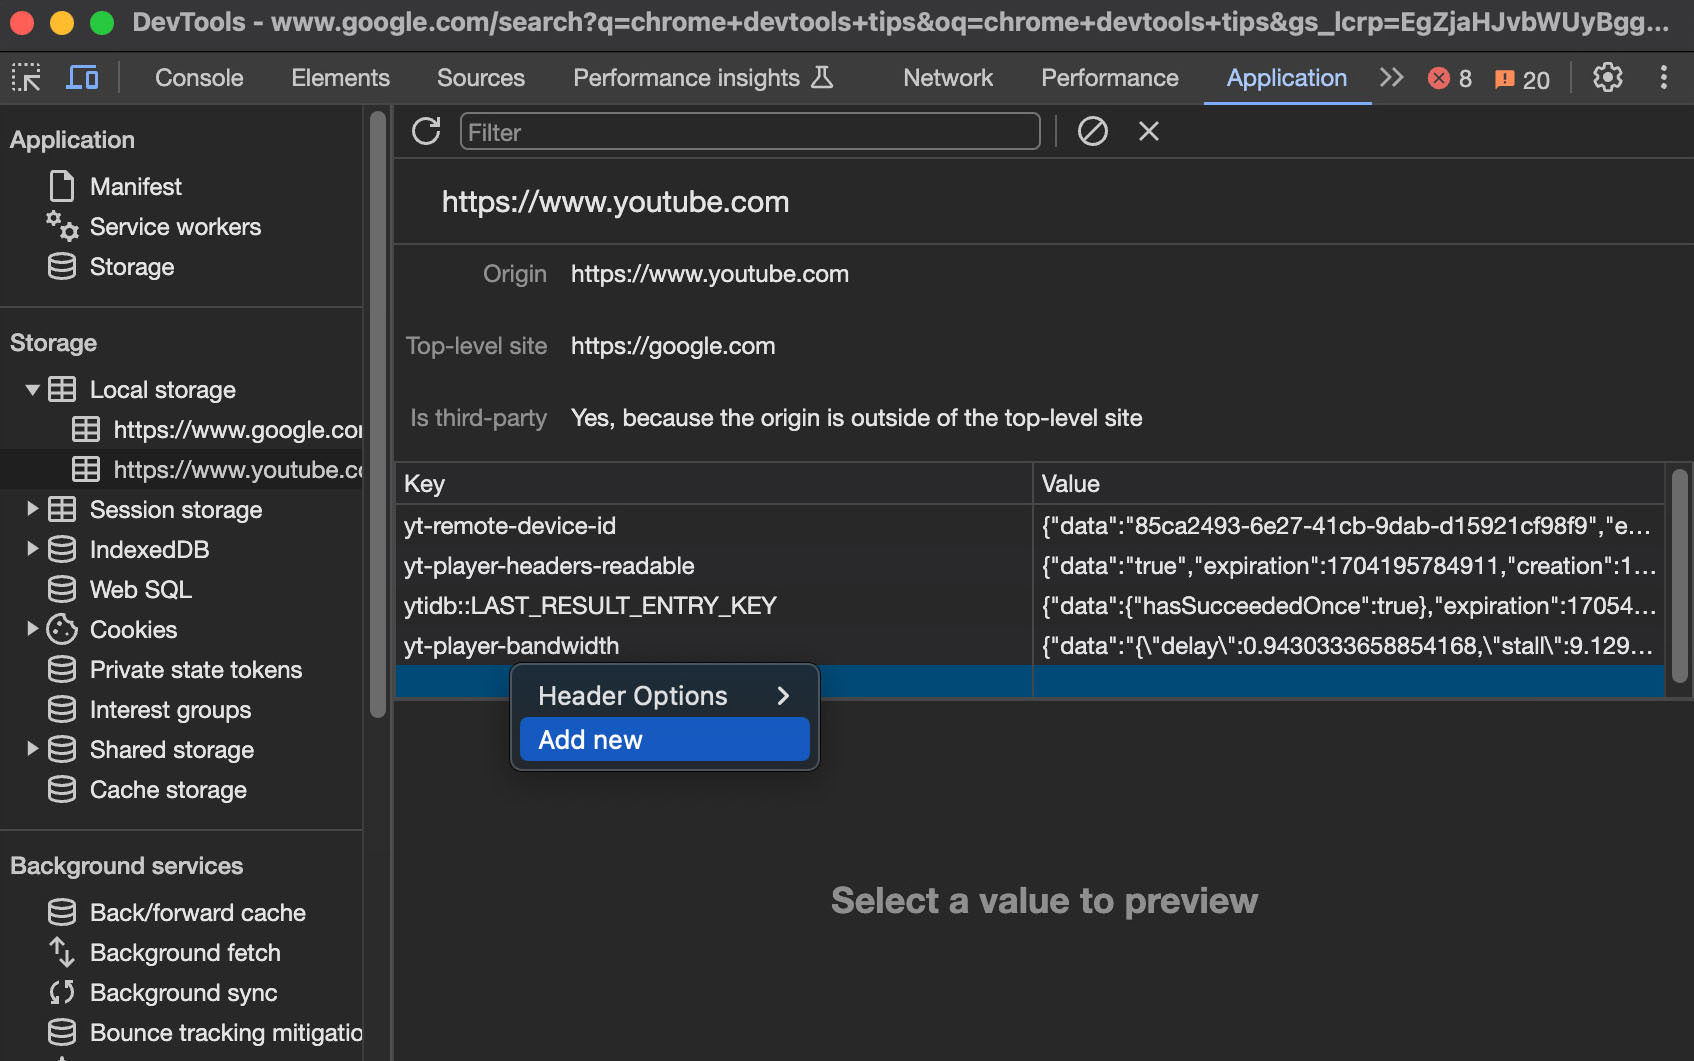The height and width of the screenshot is (1061, 1694).
Task: Open Header Options submenu arrow
Action: pyautogui.click(x=783, y=696)
